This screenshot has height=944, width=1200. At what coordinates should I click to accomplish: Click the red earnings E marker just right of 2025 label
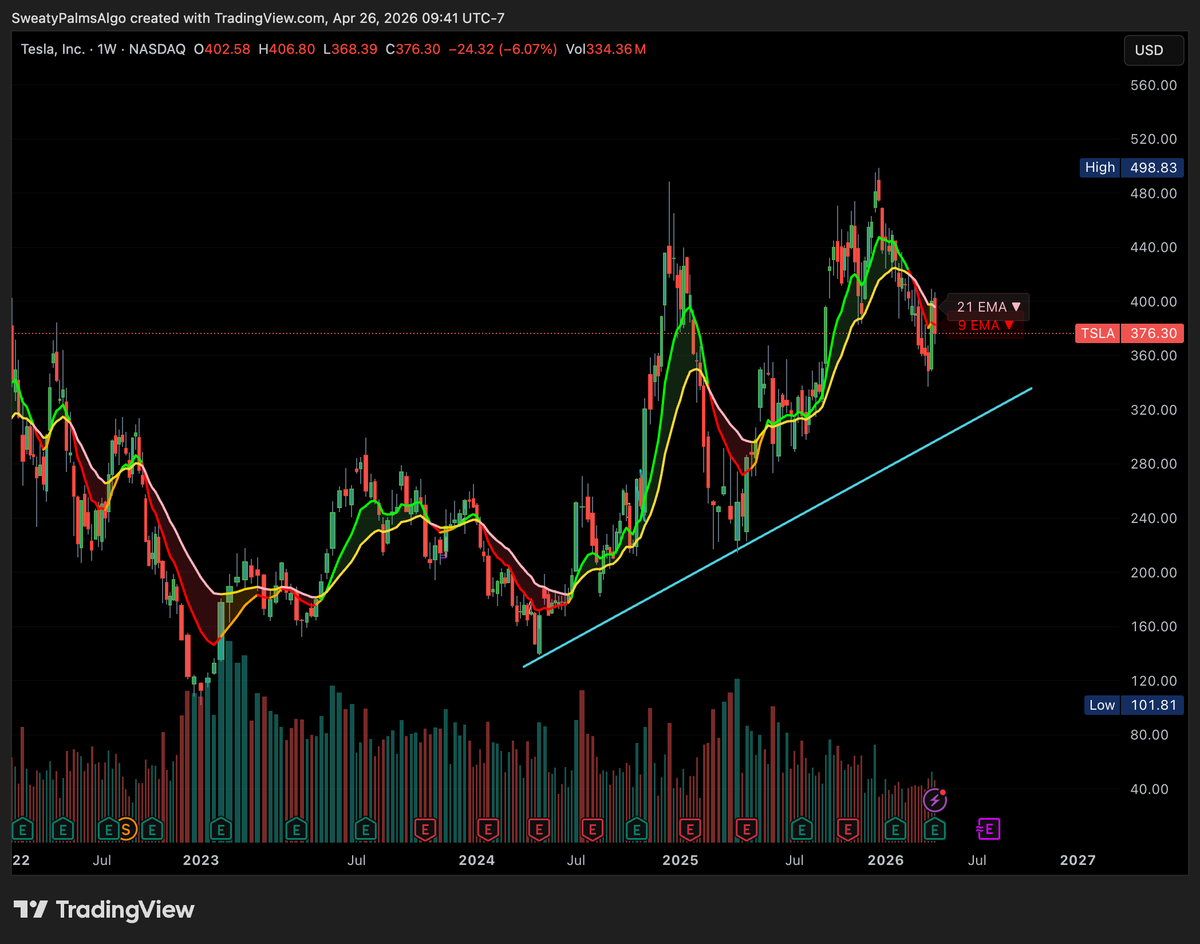[690, 829]
